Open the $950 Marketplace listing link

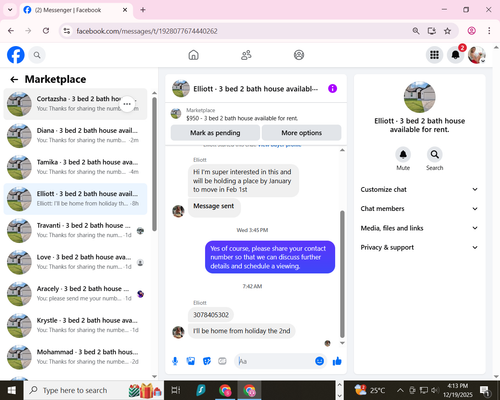click(242, 118)
